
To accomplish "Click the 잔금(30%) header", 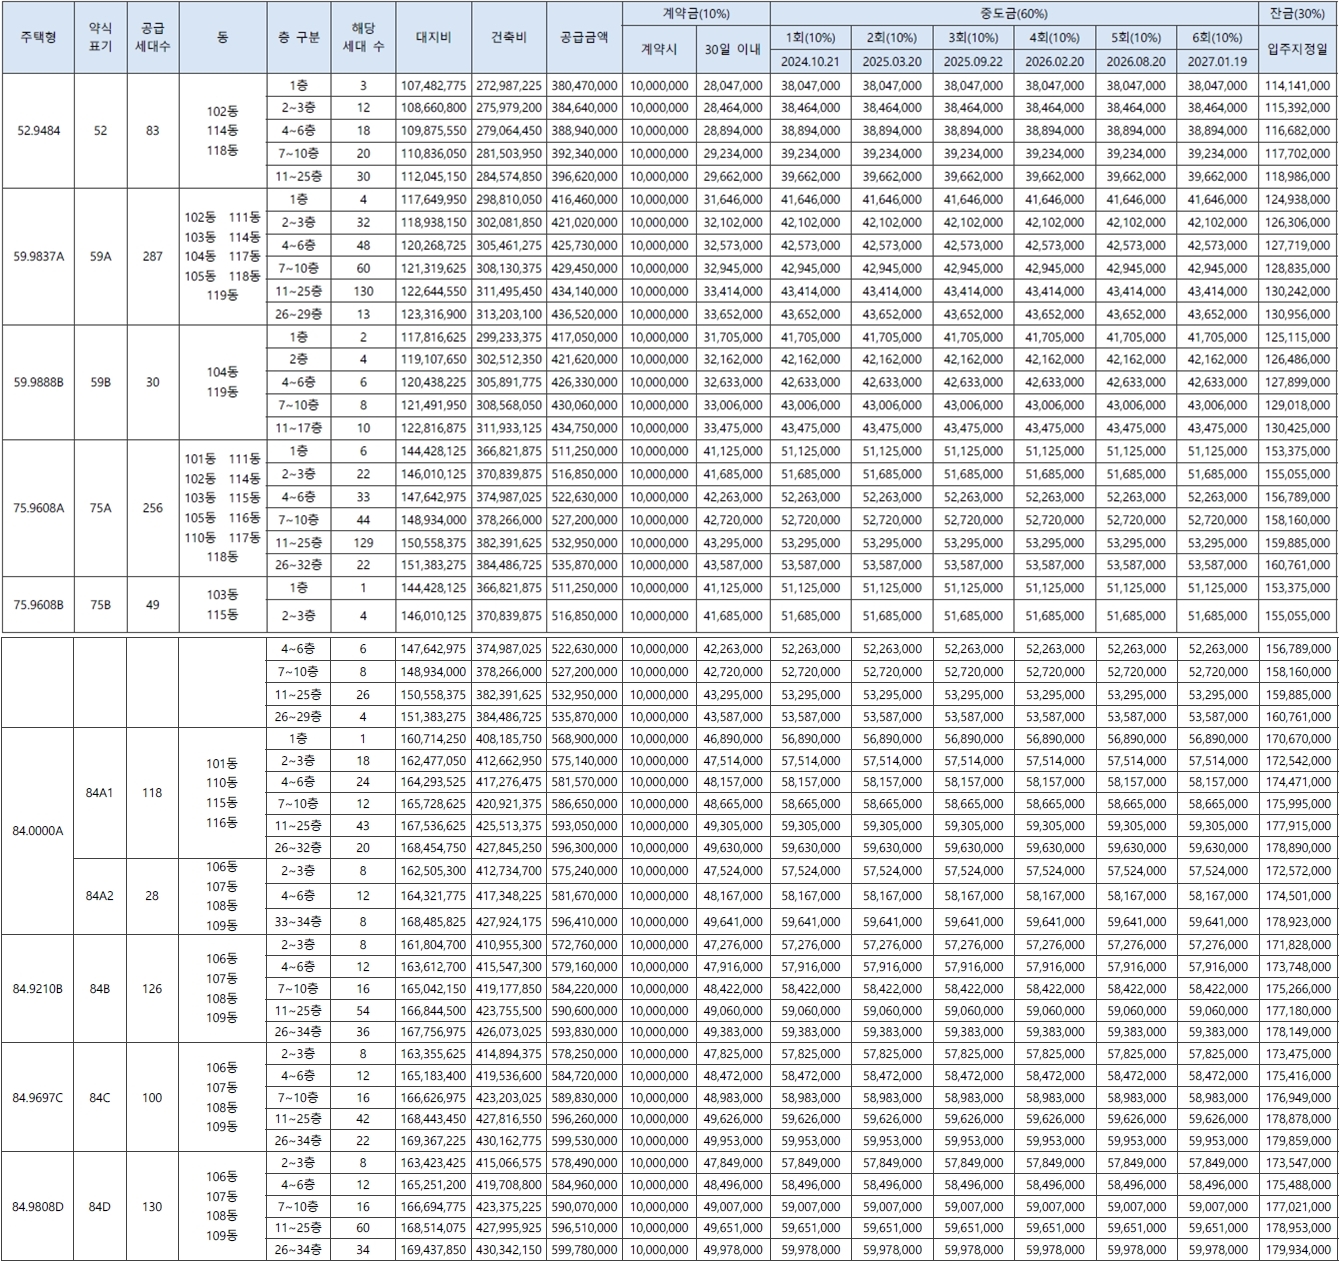I will tap(1297, 13).
